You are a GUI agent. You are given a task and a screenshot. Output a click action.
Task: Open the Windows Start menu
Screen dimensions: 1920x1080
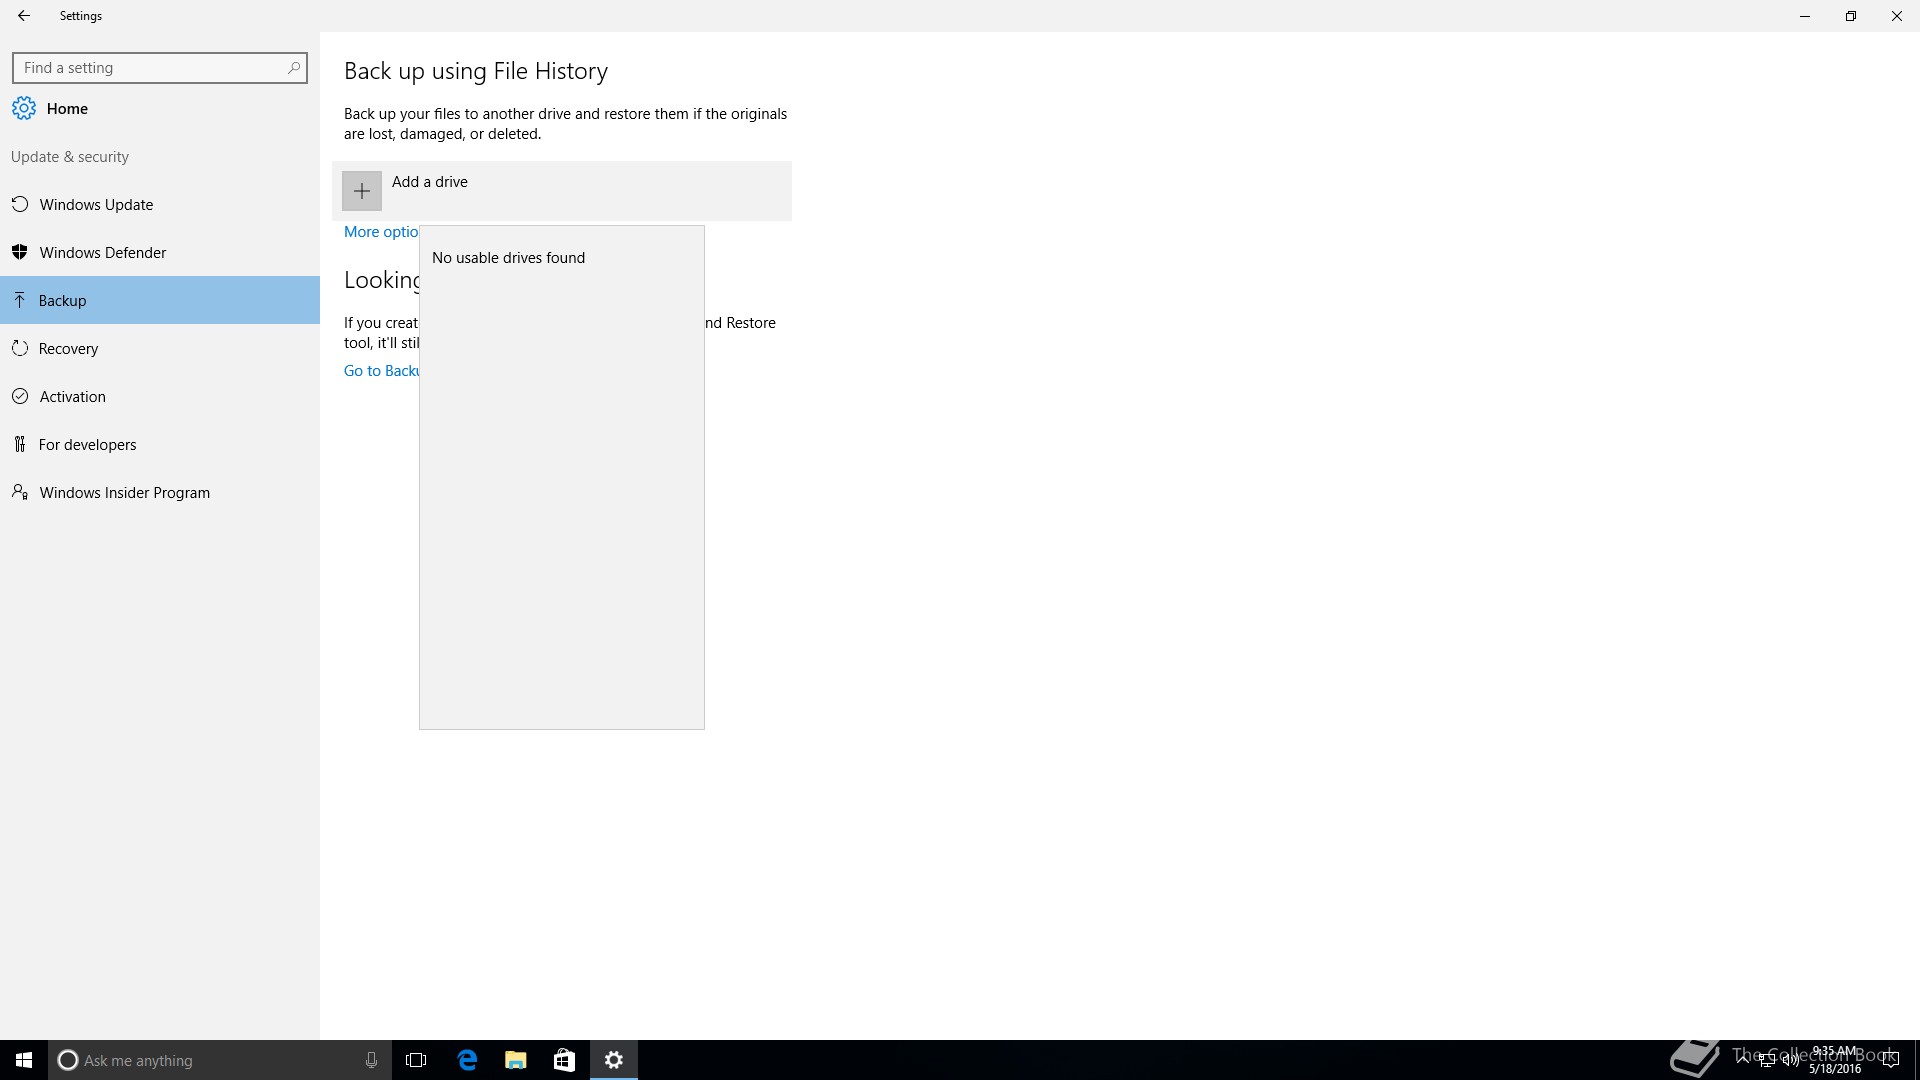(24, 1060)
